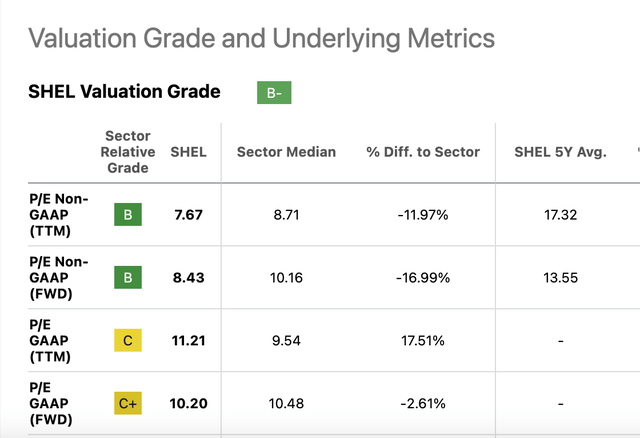Open the P/E Non-GAAP (FWD) metric row label
The width and height of the screenshot is (640, 438).
[x=58, y=278]
